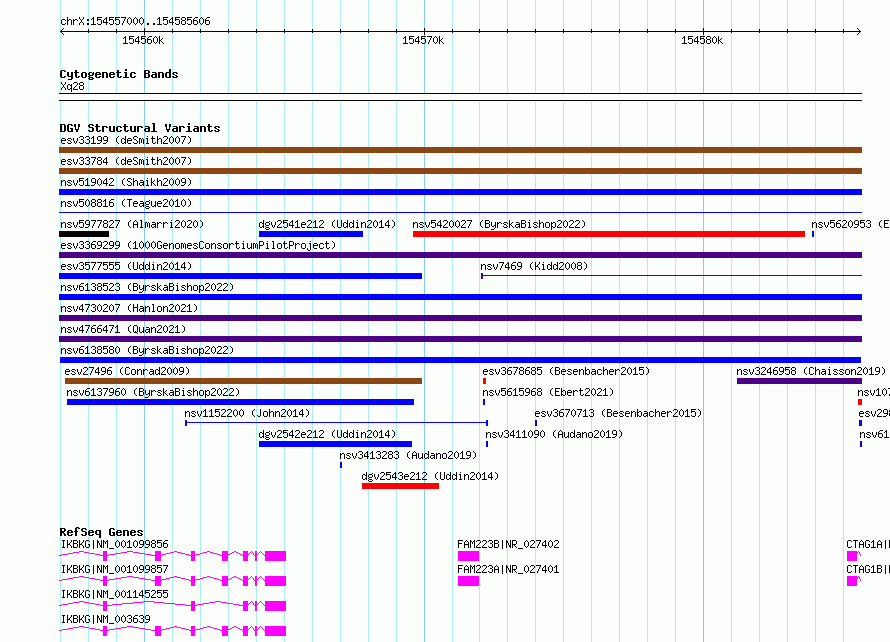
Task: Click the esv33199 (deSmith2007) variant bar
Action: [x=460, y=150]
